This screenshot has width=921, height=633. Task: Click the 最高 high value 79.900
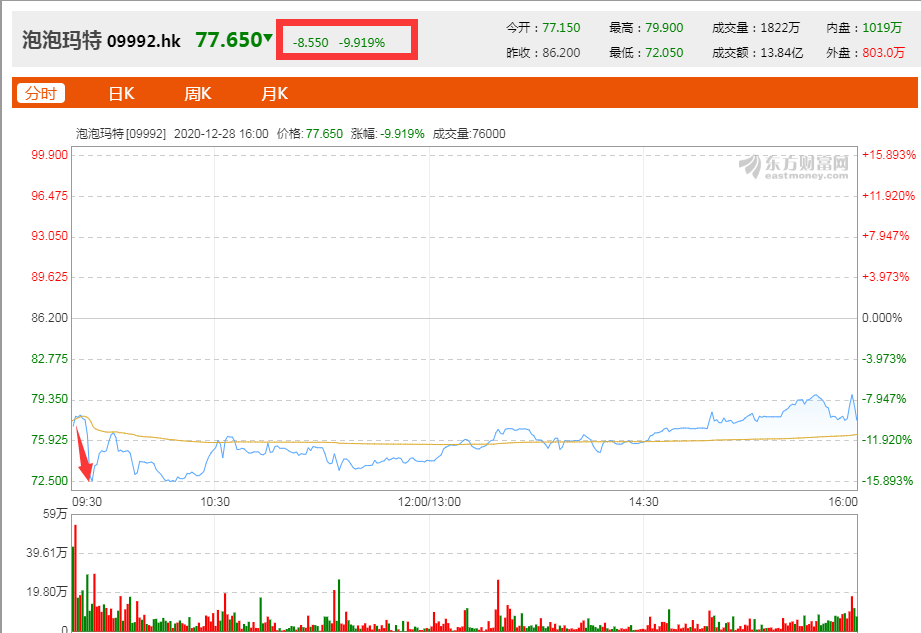point(664,28)
